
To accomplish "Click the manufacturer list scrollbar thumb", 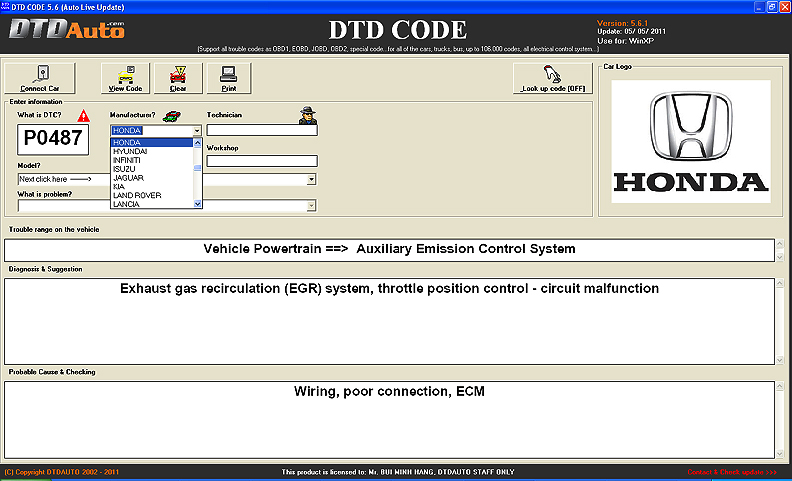I will point(197,168).
